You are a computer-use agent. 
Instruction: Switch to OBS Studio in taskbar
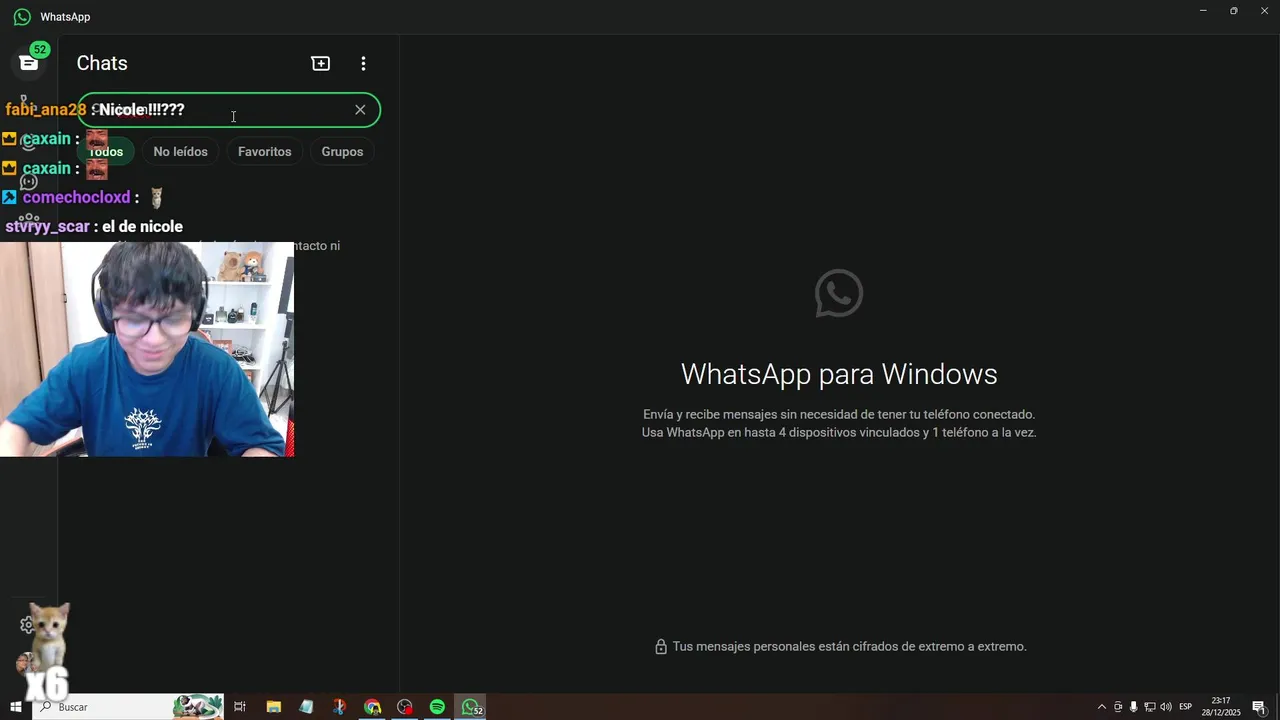(405, 707)
